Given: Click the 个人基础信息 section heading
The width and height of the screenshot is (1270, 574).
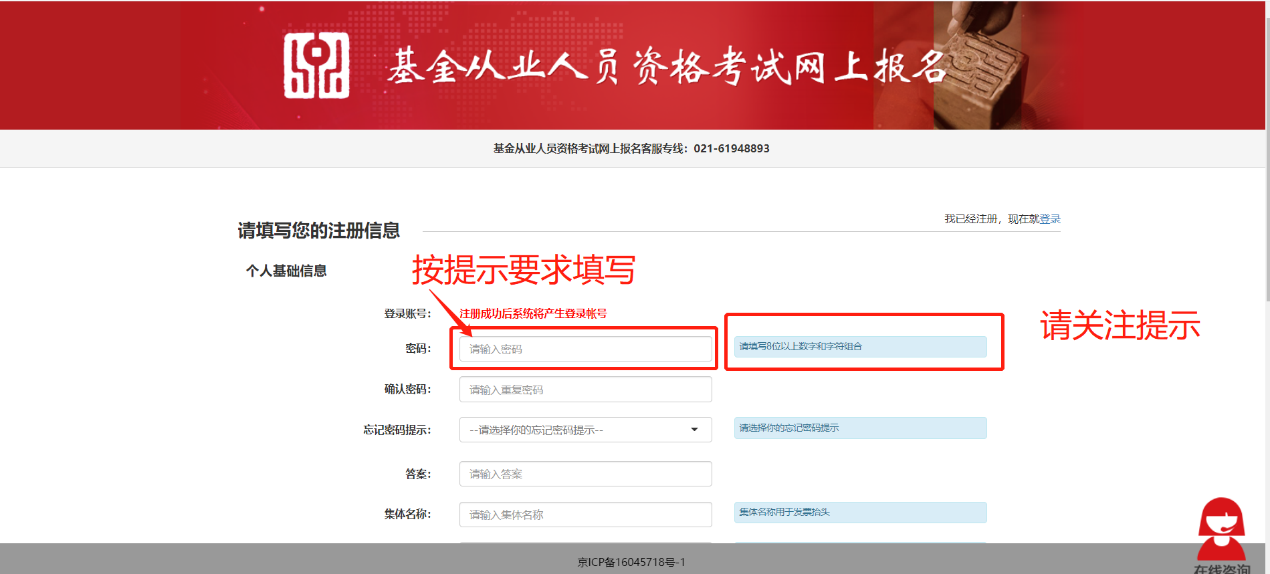Looking at the screenshot, I should click(286, 271).
